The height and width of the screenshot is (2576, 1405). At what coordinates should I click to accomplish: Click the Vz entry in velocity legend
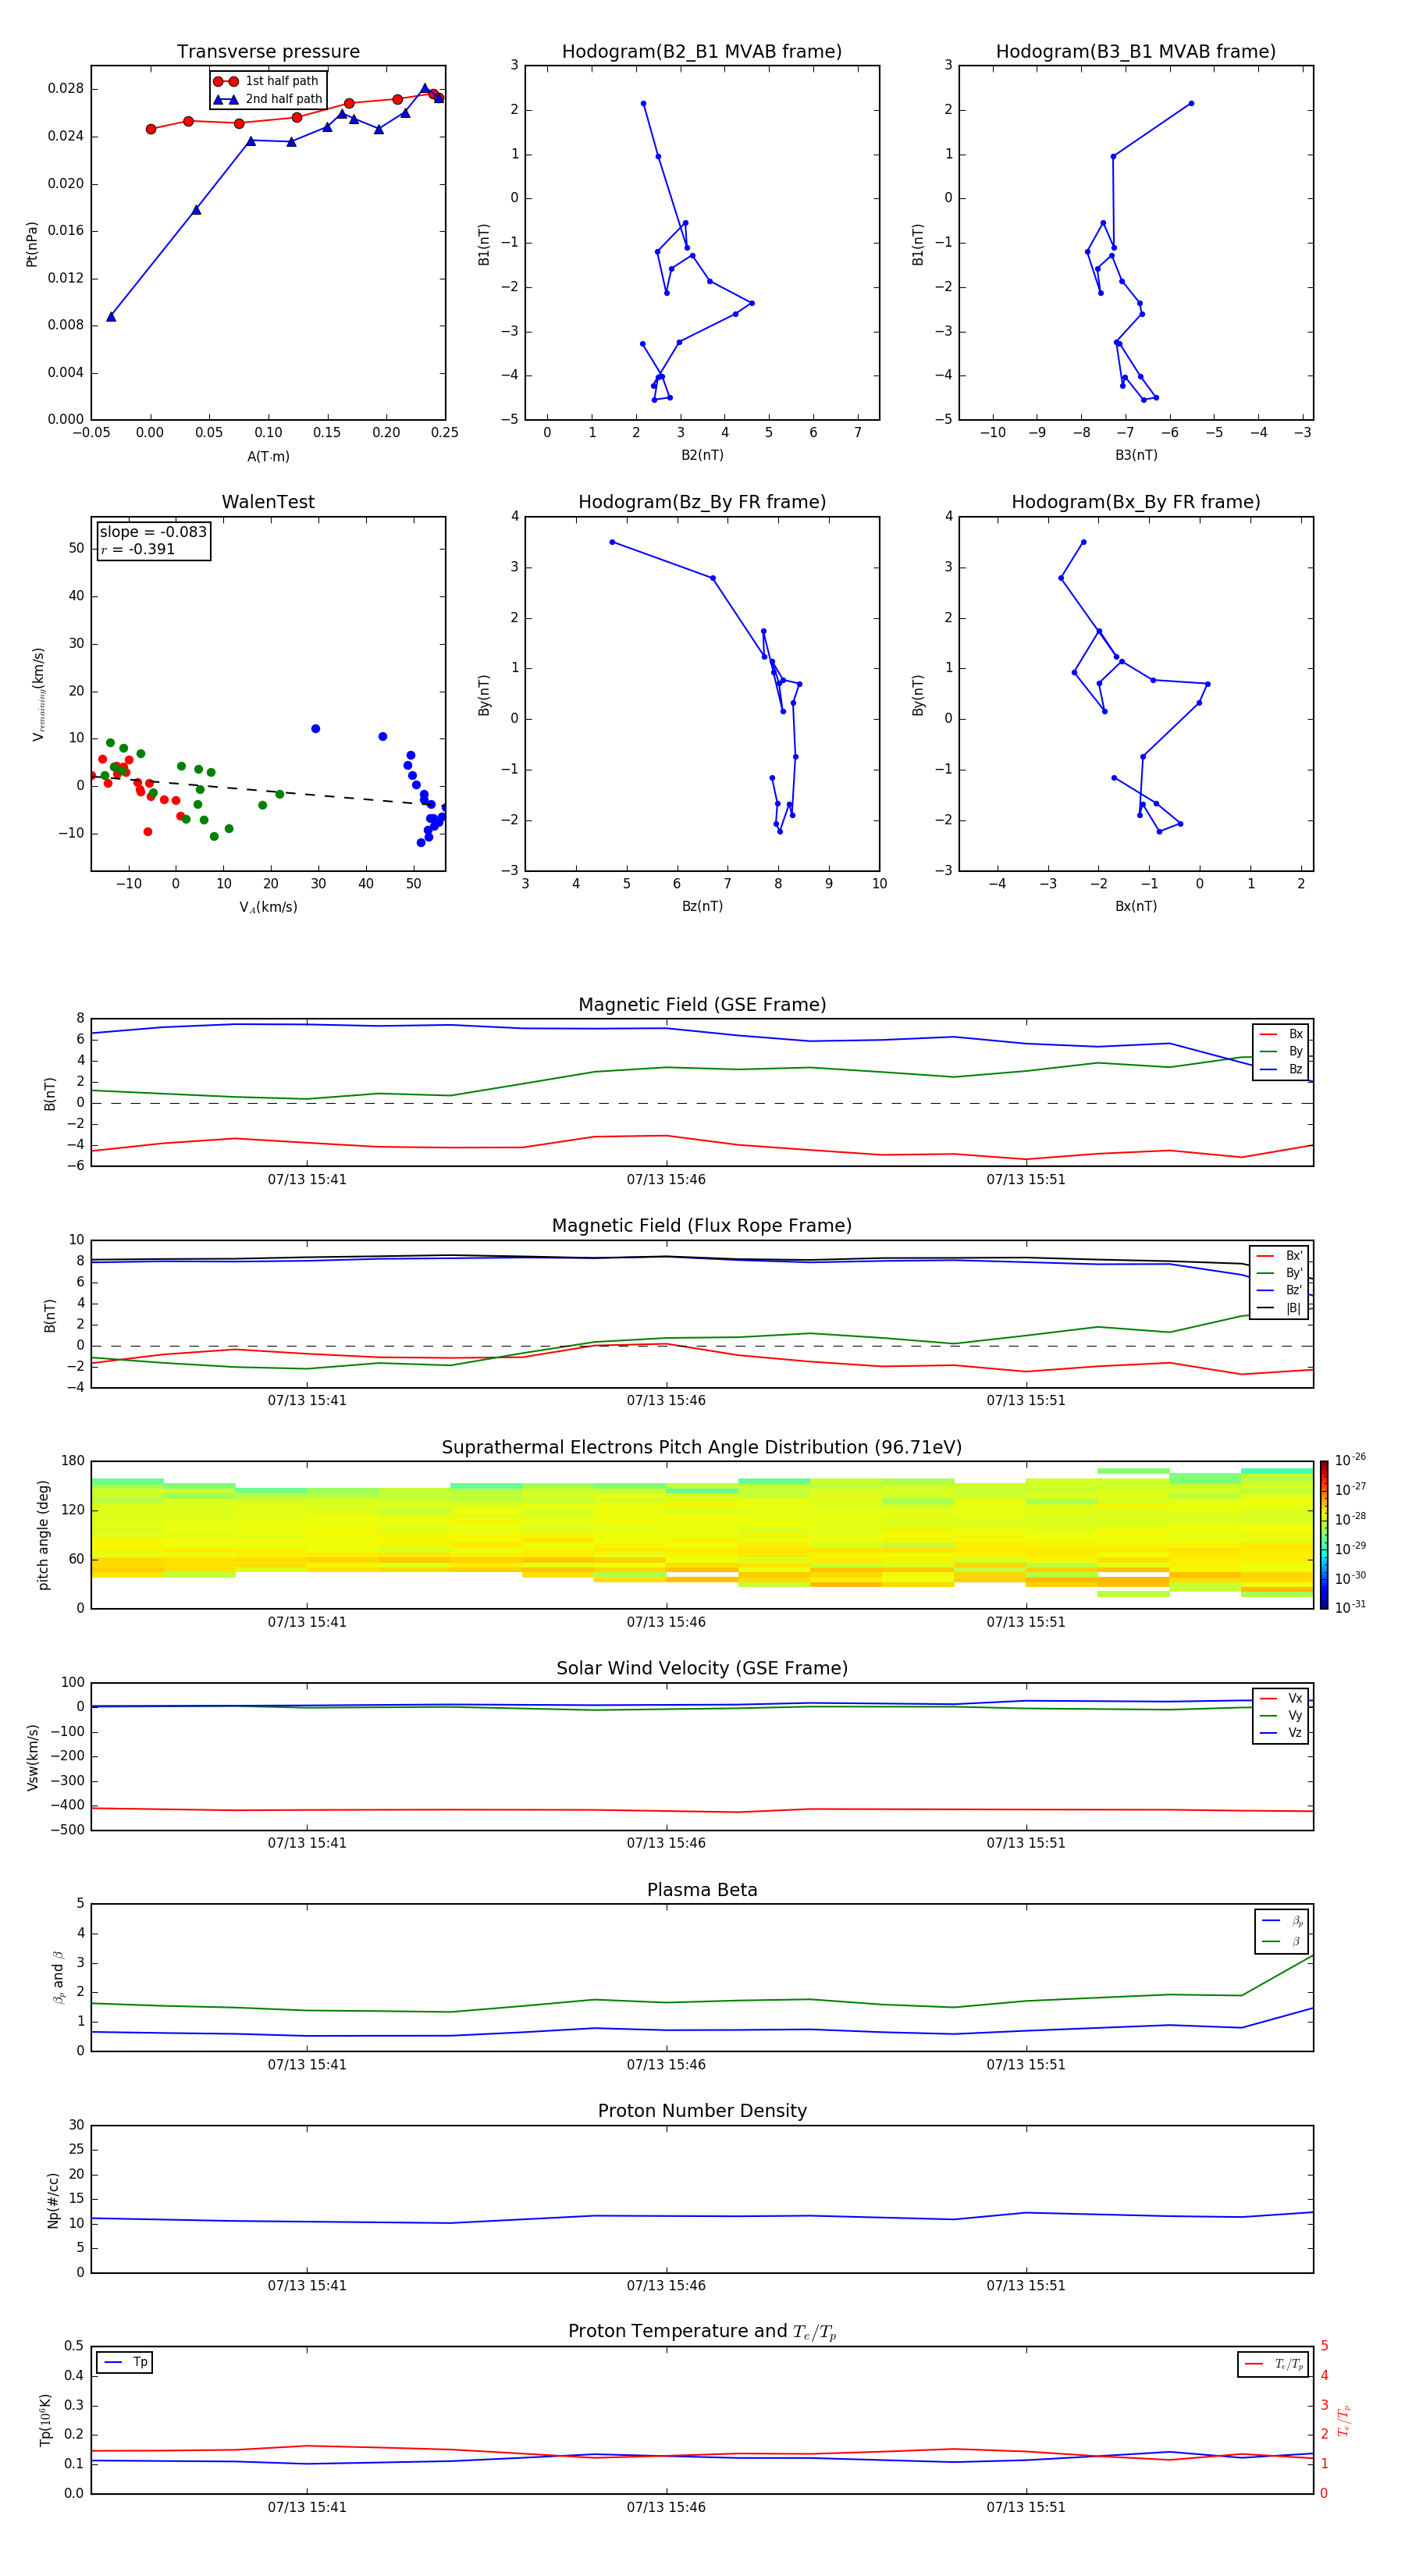tap(1281, 1733)
